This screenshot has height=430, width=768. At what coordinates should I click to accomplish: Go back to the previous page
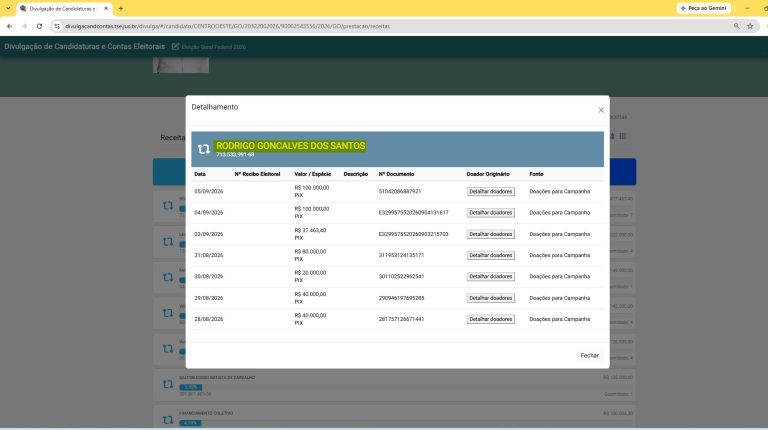10,26
